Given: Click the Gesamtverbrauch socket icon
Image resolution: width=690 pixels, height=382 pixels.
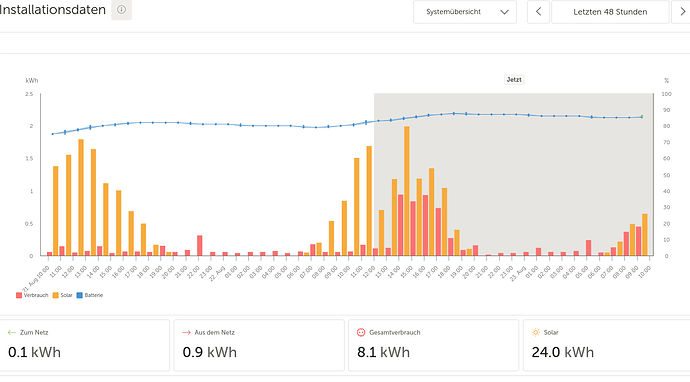Looking at the screenshot, I should point(361,332).
